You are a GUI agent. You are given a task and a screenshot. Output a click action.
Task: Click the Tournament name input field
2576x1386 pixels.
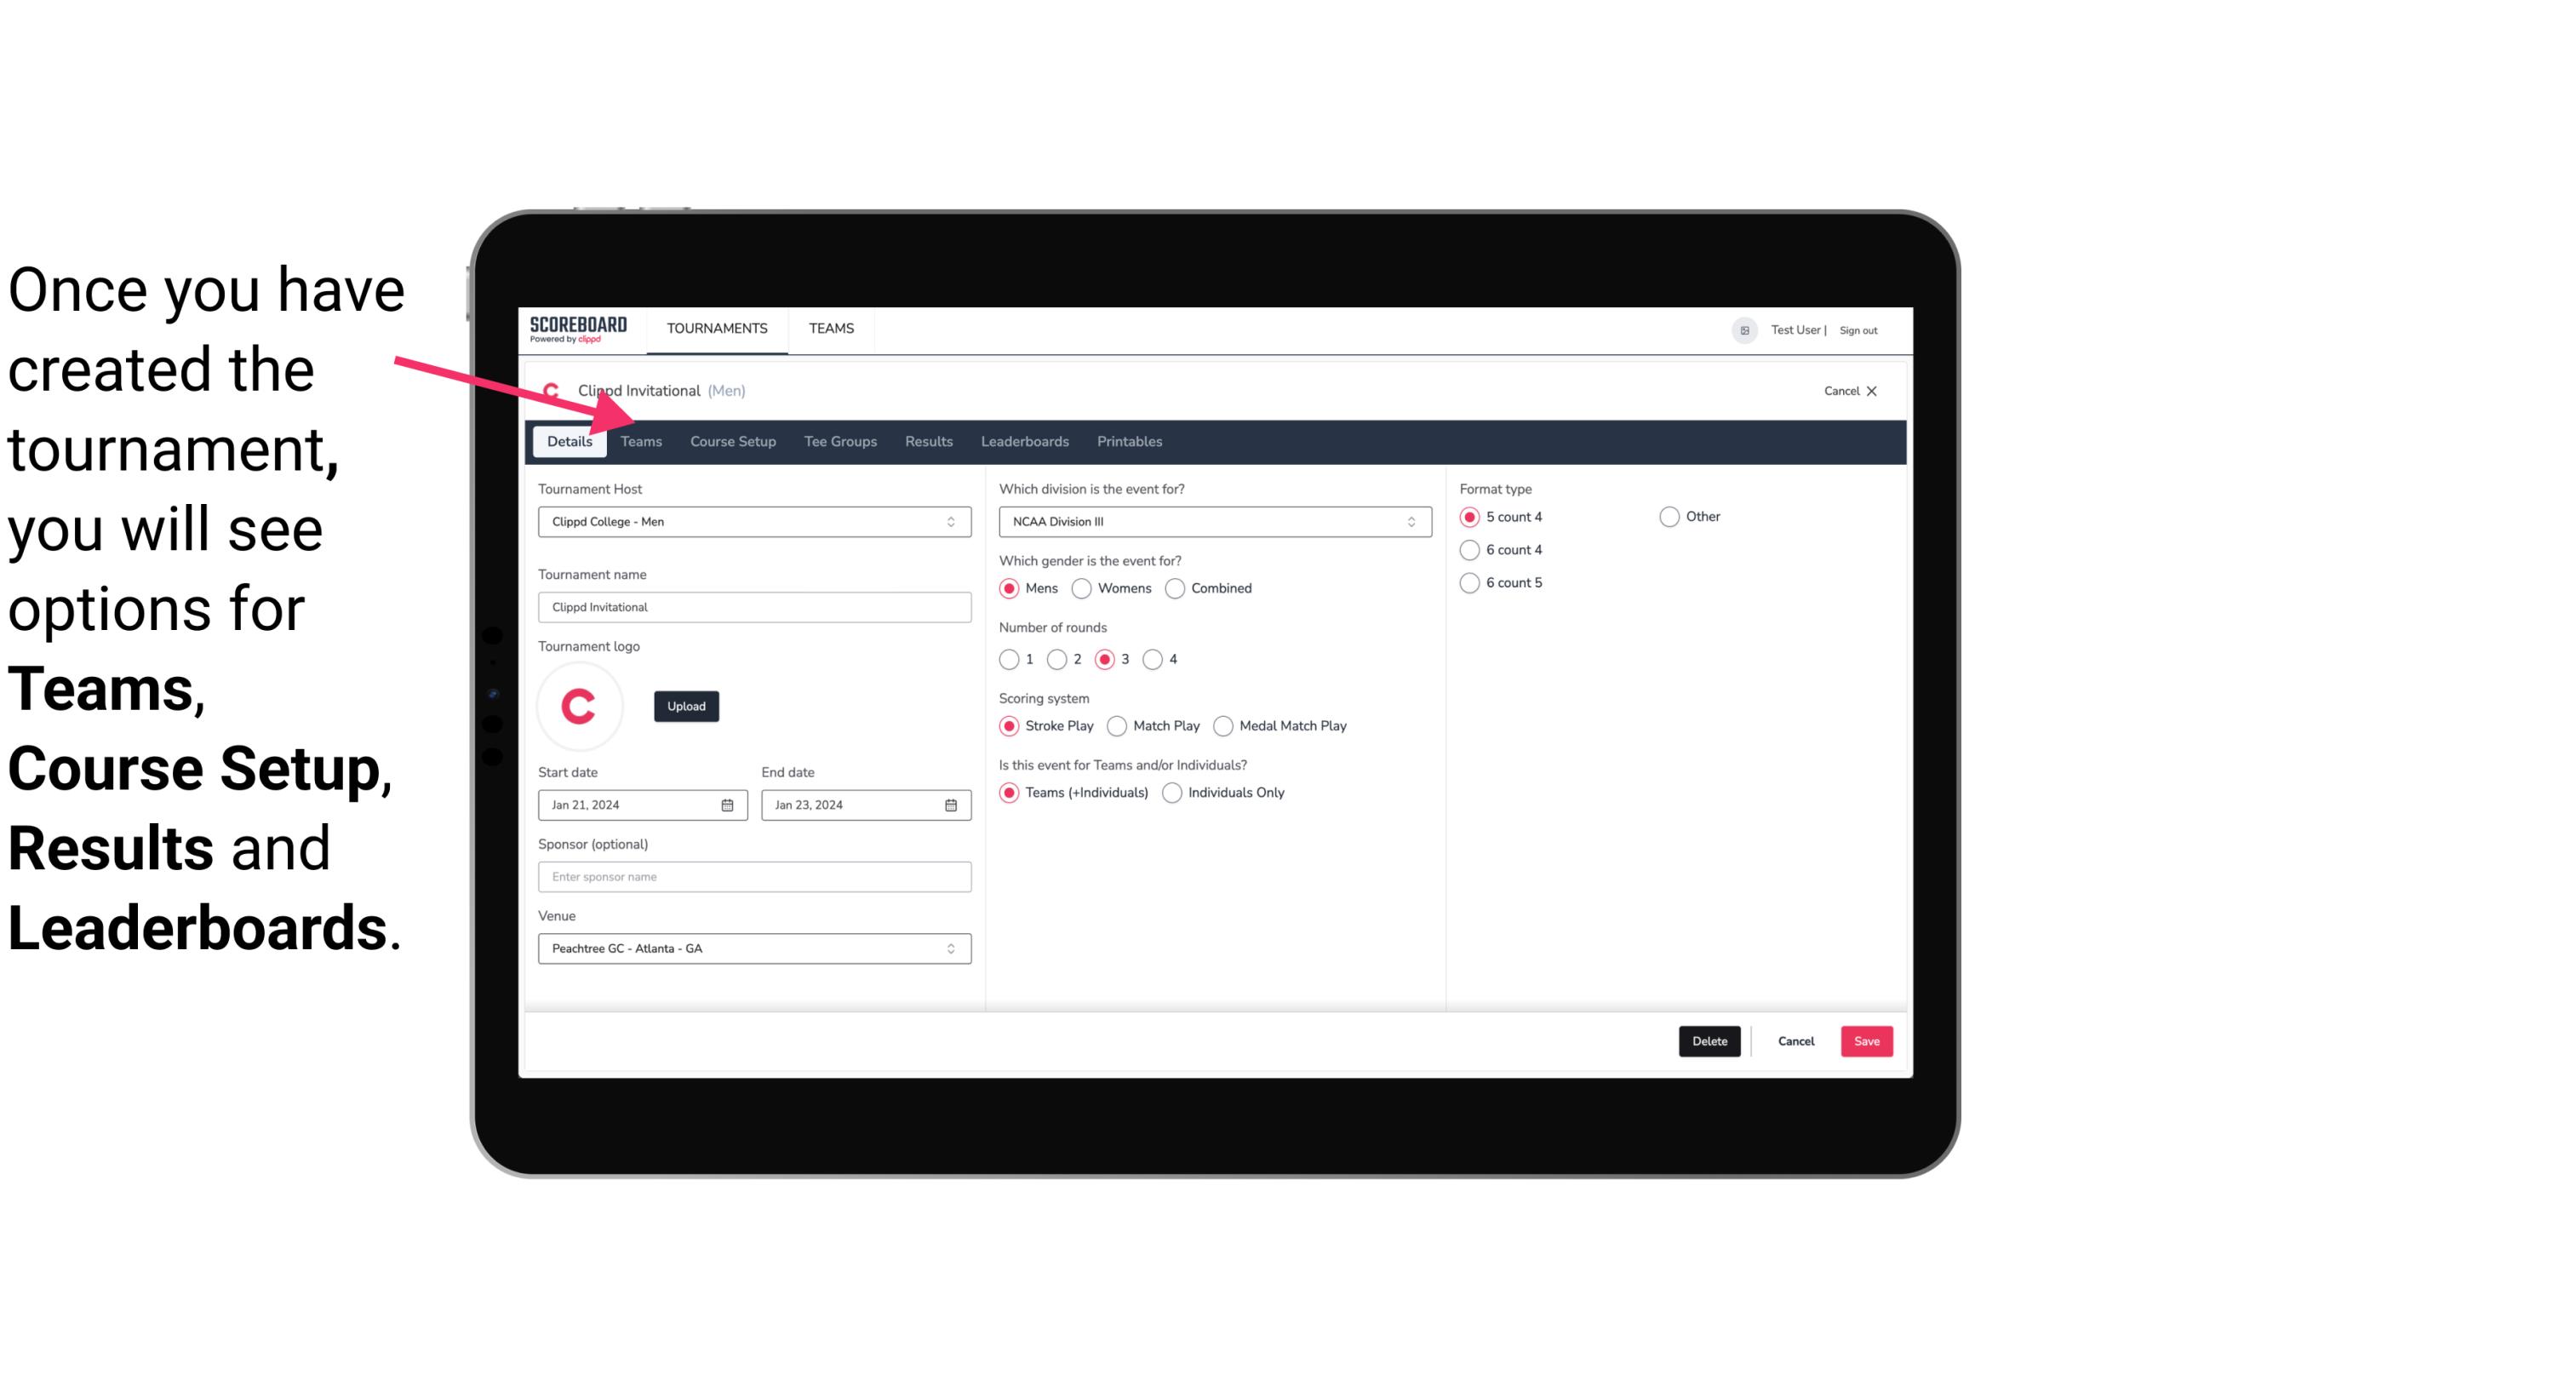pos(753,606)
